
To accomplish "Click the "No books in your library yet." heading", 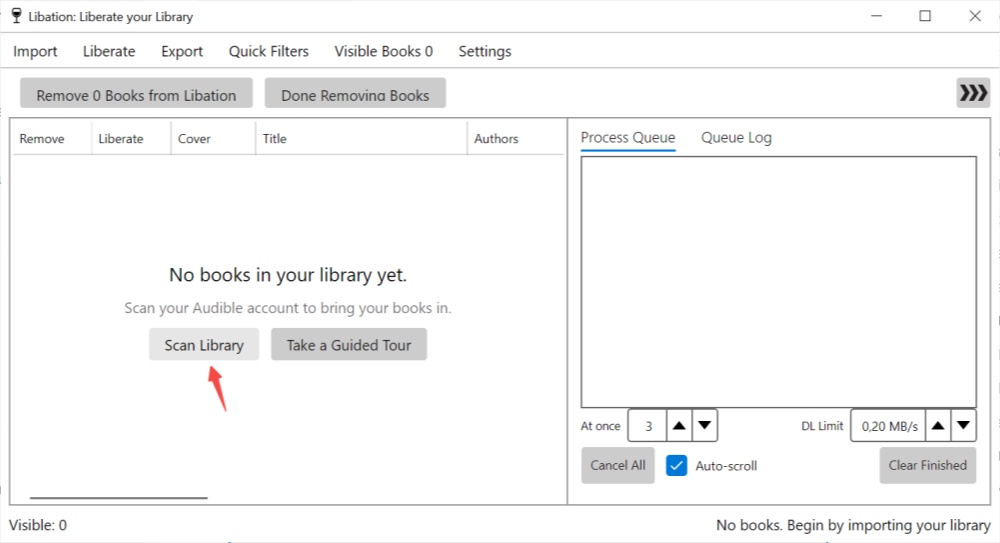I will pyautogui.click(x=288, y=275).
